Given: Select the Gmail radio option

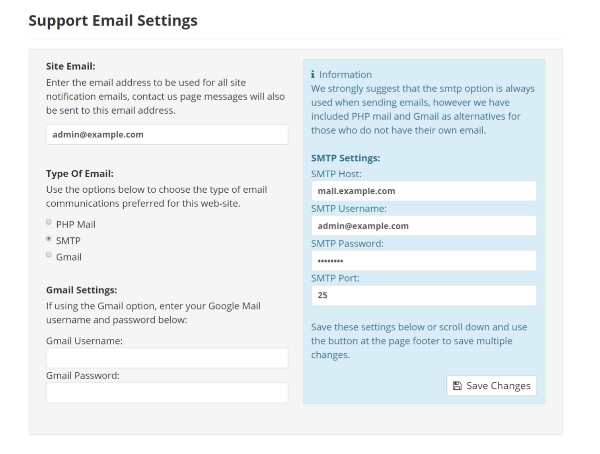Looking at the screenshot, I should tap(49, 256).
